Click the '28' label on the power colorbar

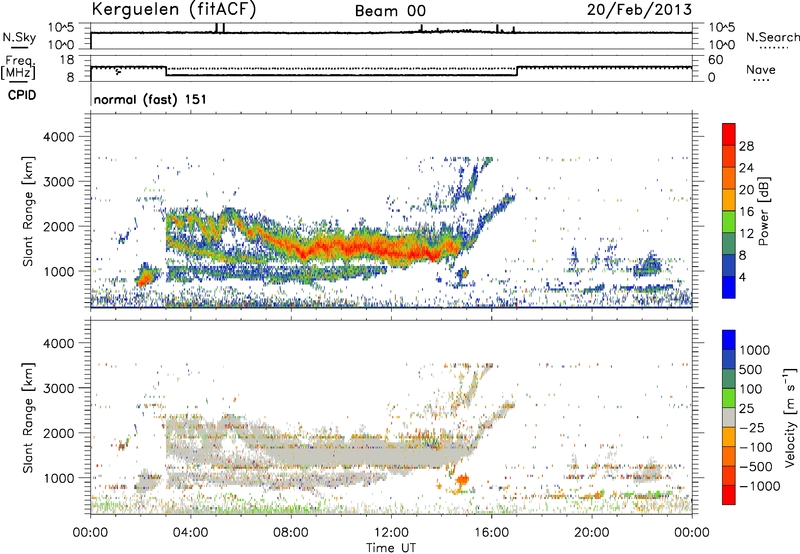point(746,146)
